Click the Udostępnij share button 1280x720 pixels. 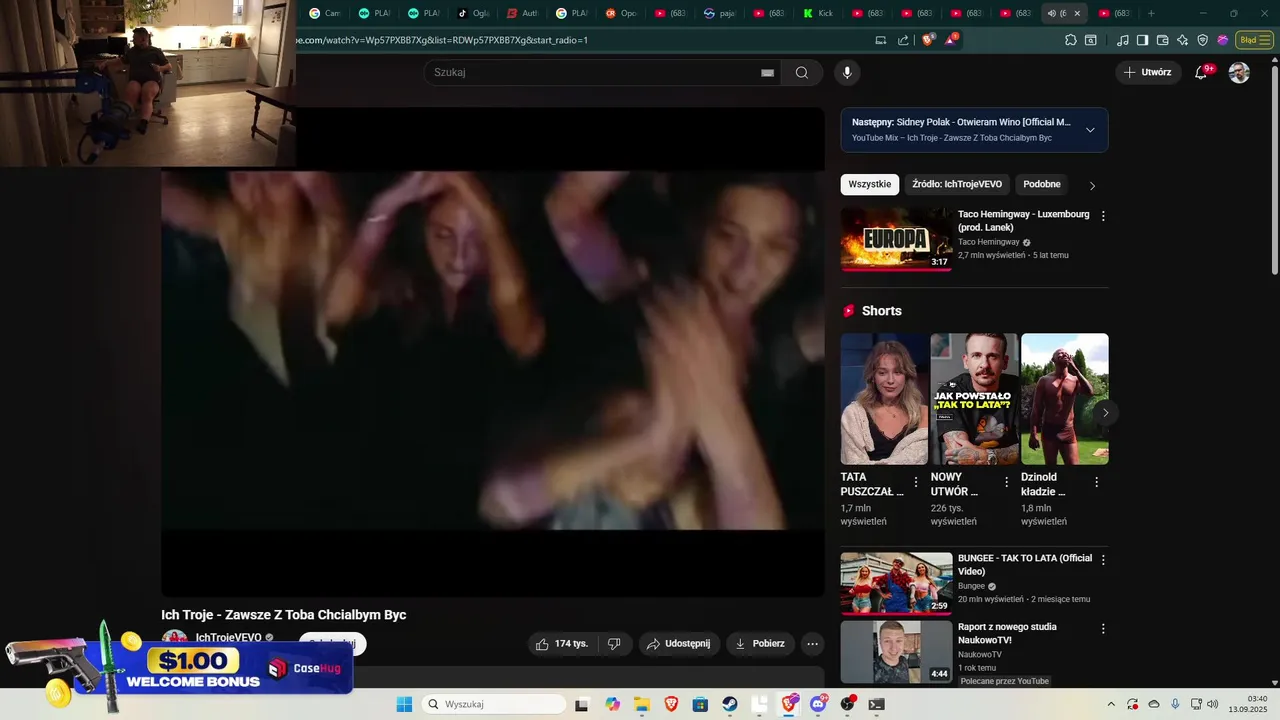(678, 644)
